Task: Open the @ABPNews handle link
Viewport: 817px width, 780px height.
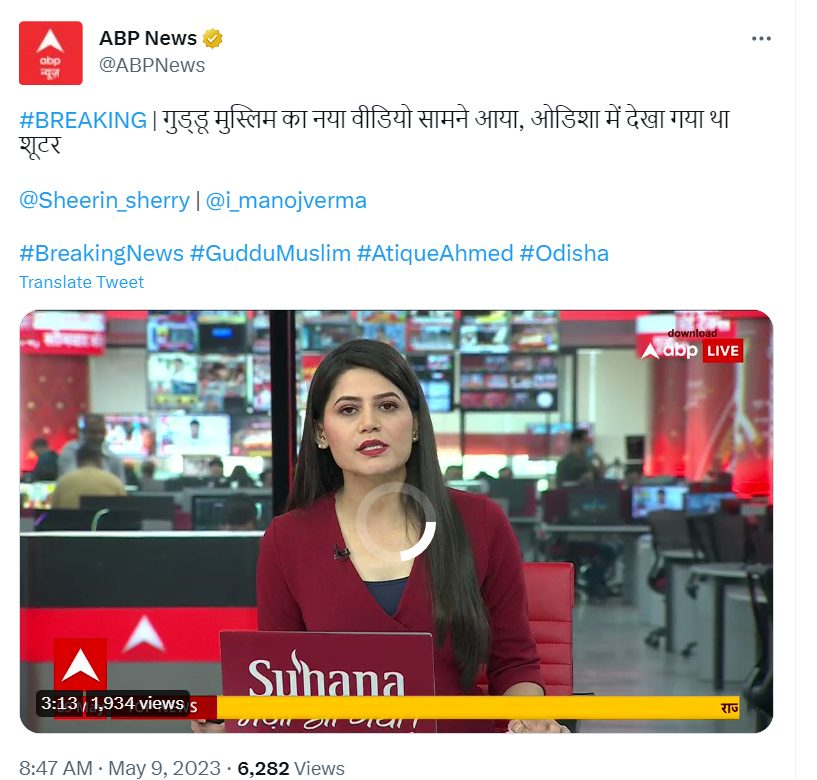Action: [x=152, y=65]
